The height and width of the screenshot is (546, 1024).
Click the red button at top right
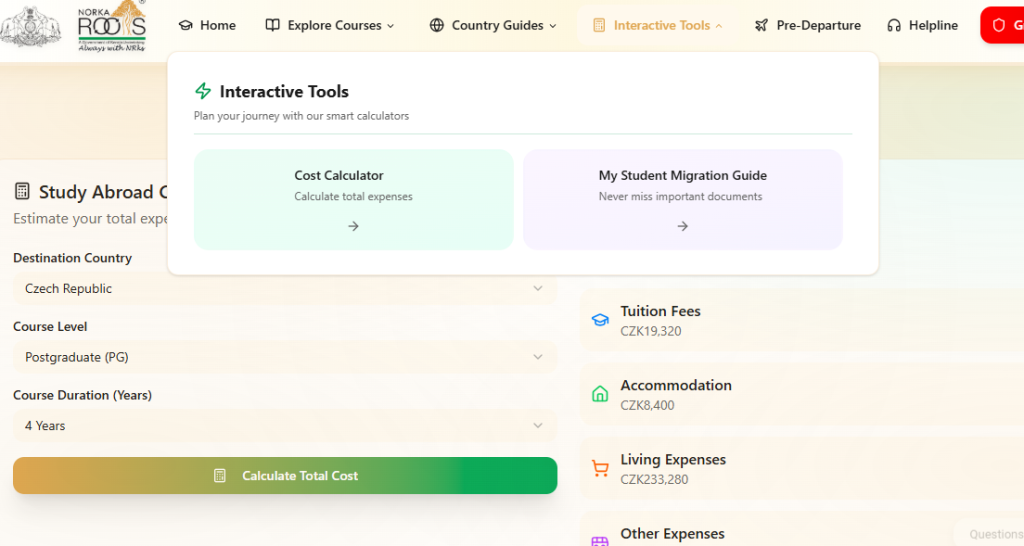click(x=1002, y=25)
